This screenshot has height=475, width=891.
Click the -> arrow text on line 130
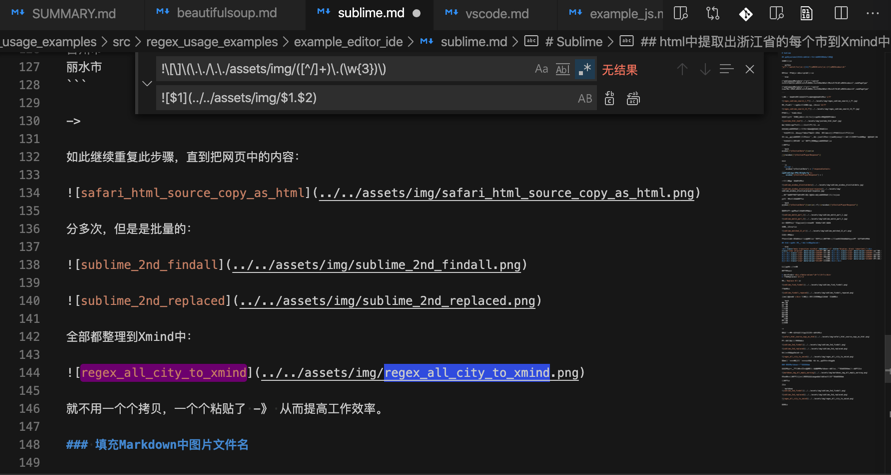click(x=73, y=121)
